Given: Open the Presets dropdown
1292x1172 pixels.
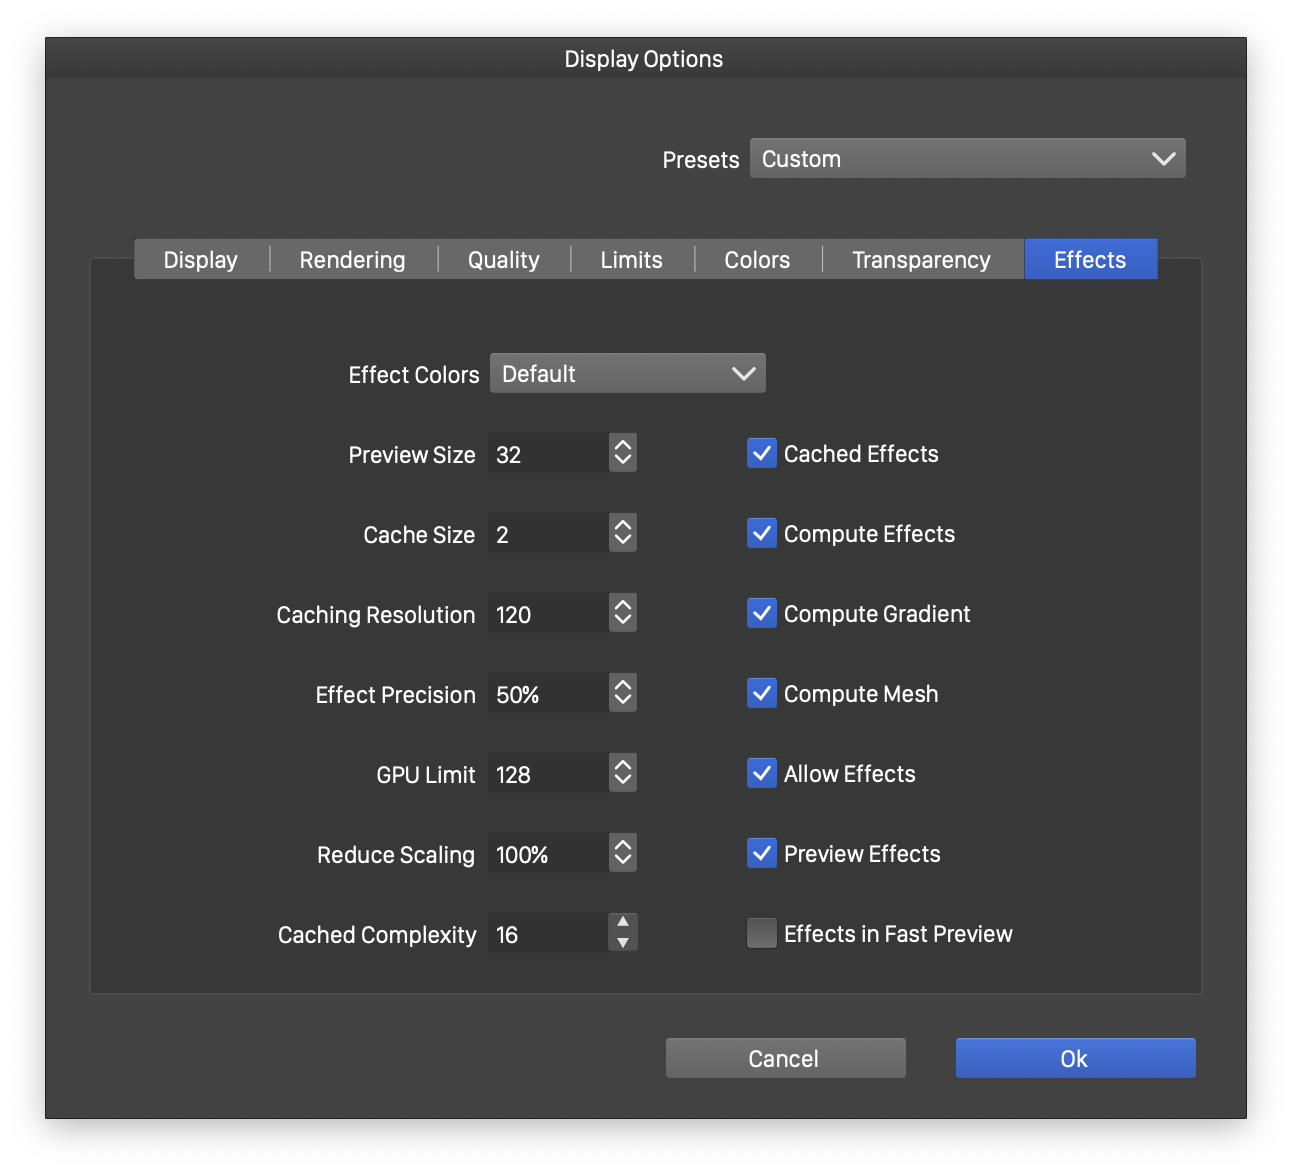Looking at the screenshot, I should [967, 158].
